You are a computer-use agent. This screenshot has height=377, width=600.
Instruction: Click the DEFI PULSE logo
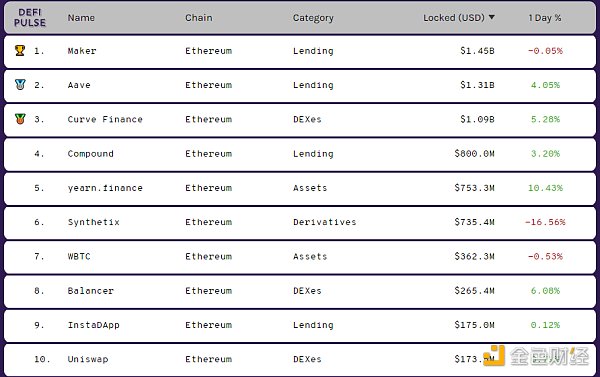[30, 18]
